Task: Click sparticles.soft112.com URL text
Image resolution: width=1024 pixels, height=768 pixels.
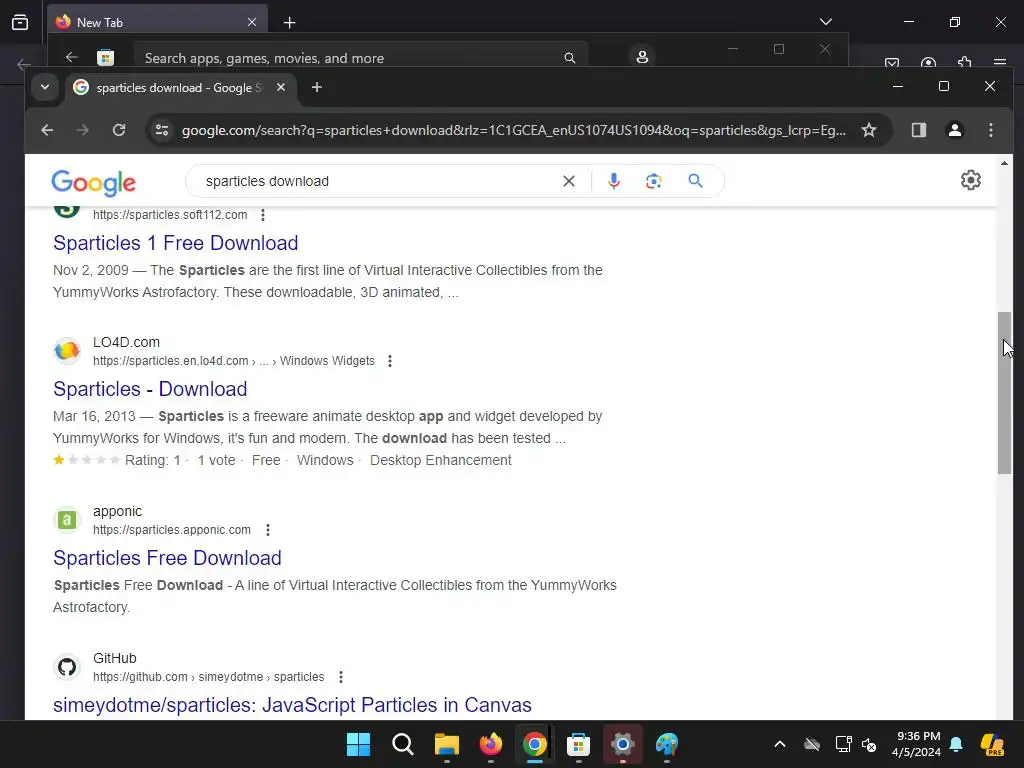Action: point(170,215)
